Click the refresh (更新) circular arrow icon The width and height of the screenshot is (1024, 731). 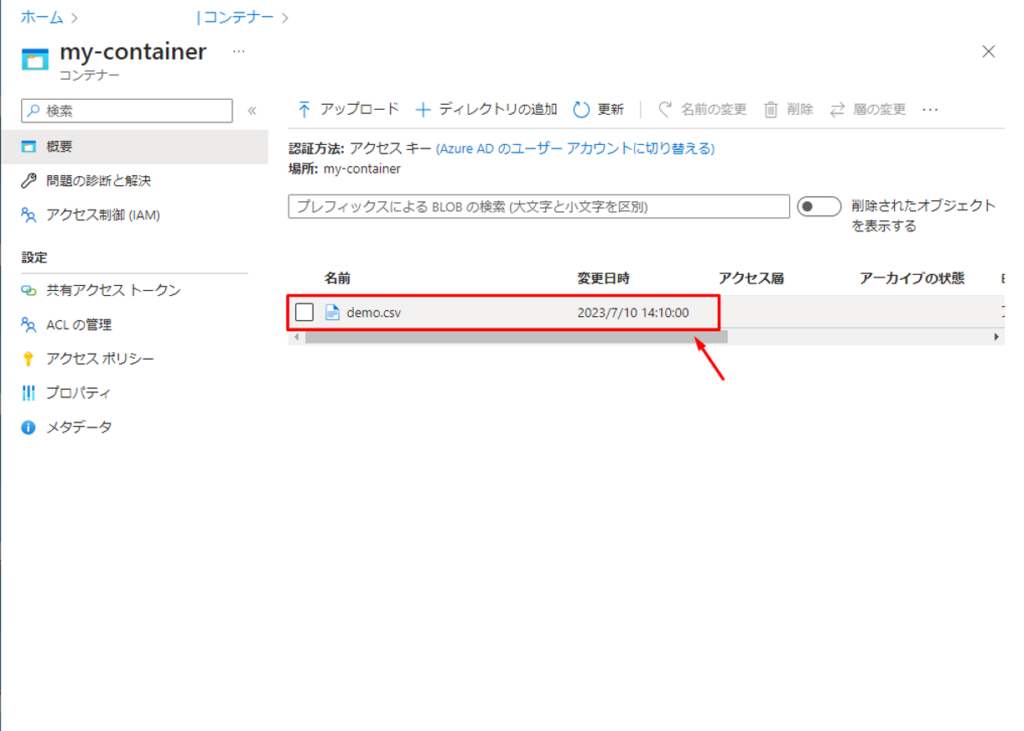tap(581, 110)
